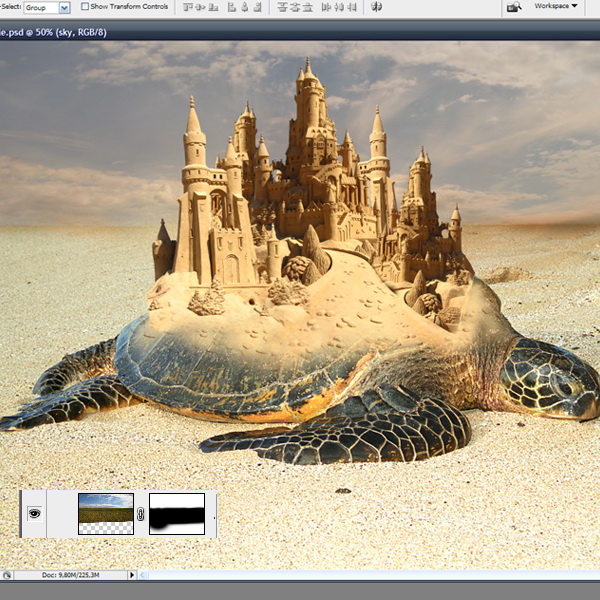Image resolution: width=600 pixels, height=600 pixels.
Task: Click the horizontal scrollbar left arrow
Action: click(x=143, y=575)
